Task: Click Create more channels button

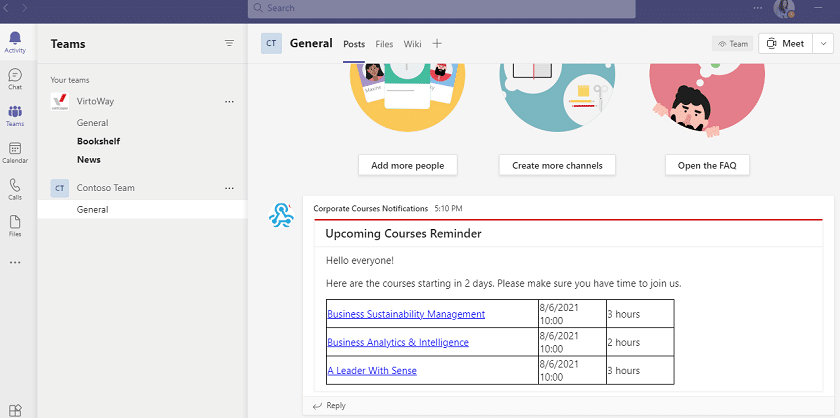Action: click(557, 166)
